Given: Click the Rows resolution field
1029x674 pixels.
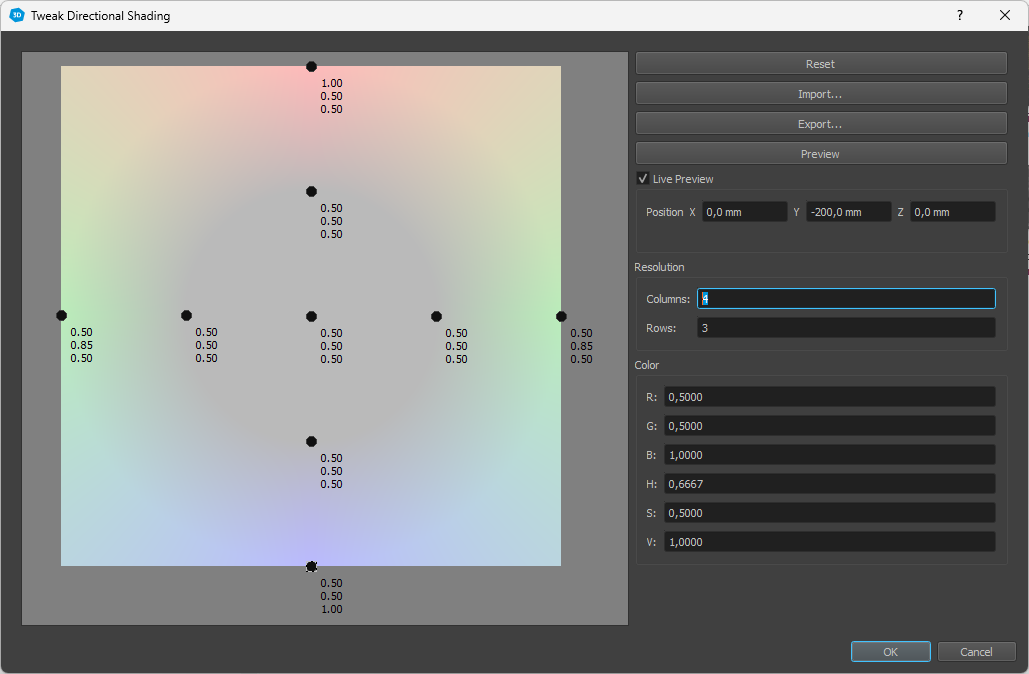Looking at the screenshot, I should (x=846, y=328).
